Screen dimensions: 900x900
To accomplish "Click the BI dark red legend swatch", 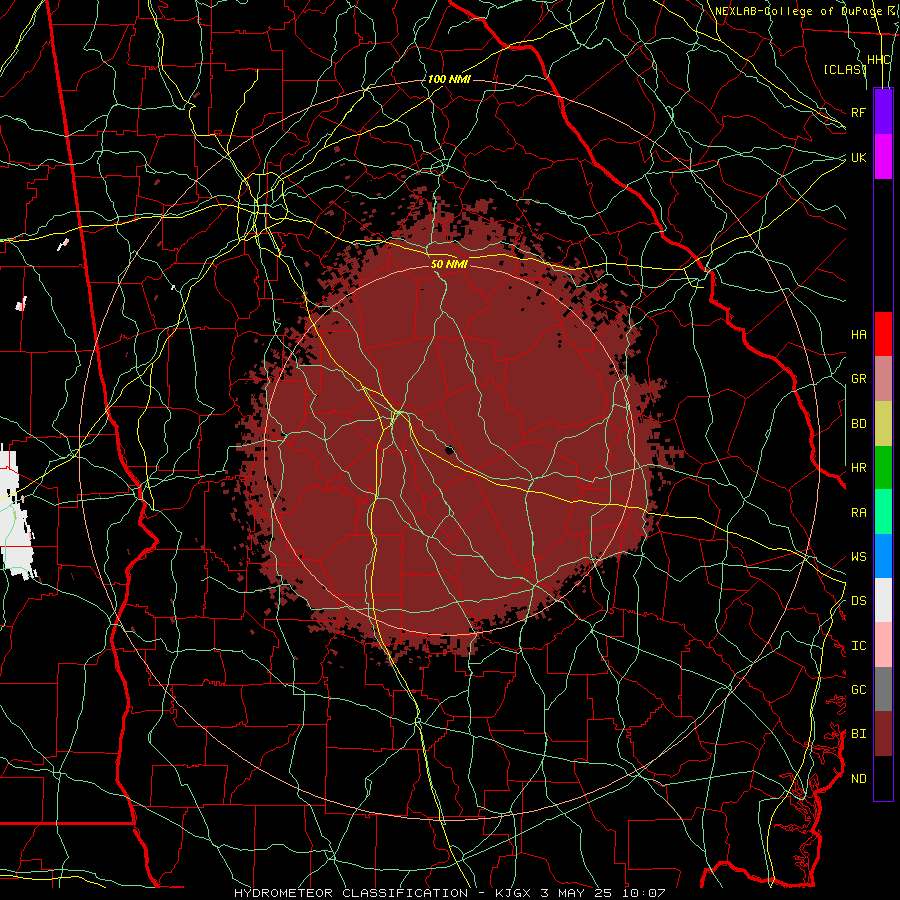I will coord(883,734).
